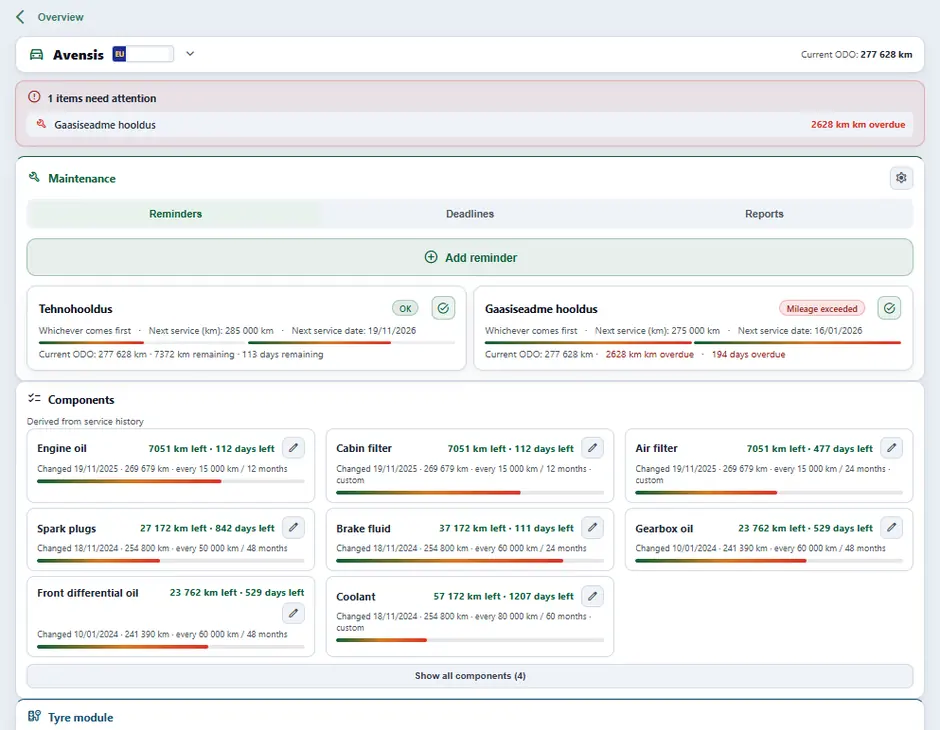Image resolution: width=940 pixels, height=730 pixels.
Task: Open the Reports tab
Action: tap(764, 214)
